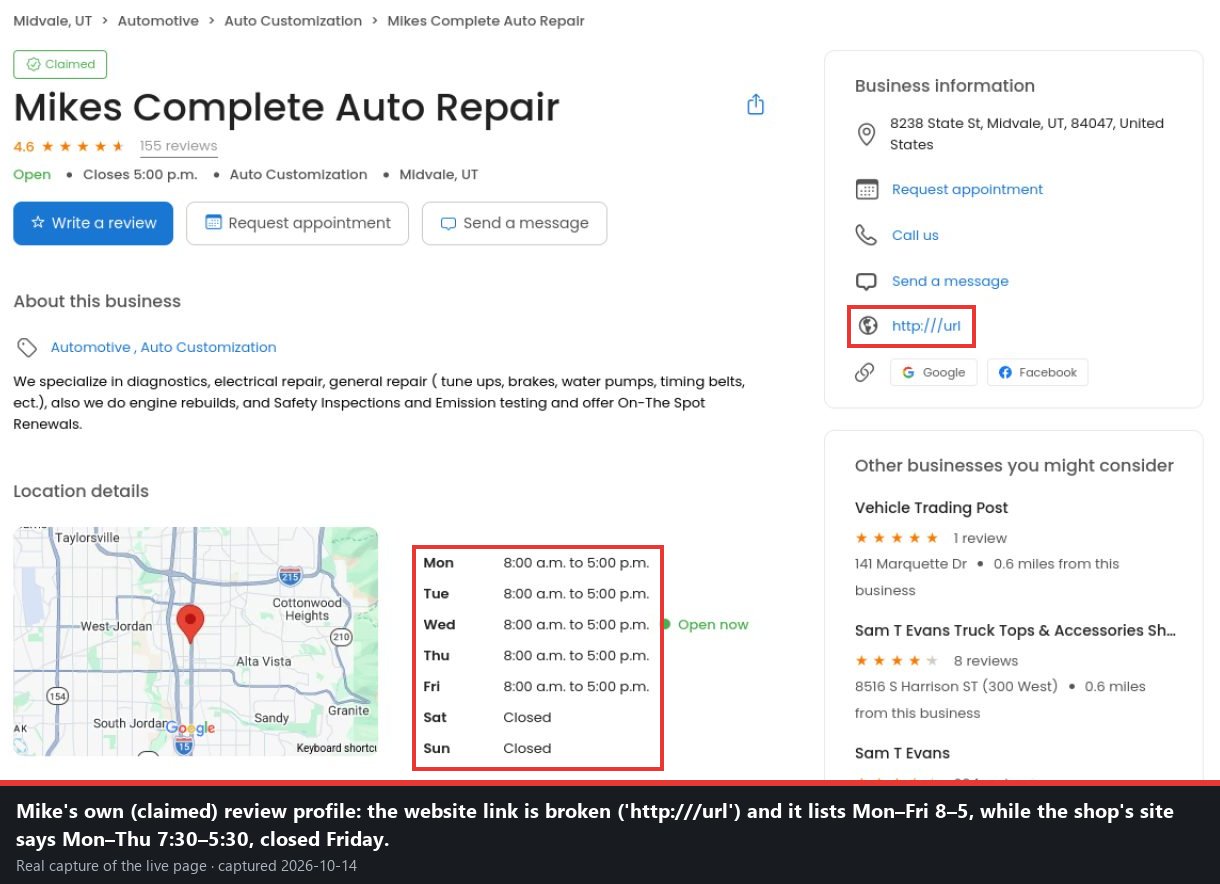Select the Mikes Complete Auto Repair breadcrumb
Image resolution: width=1220 pixels, height=884 pixels.
(486, 21)
